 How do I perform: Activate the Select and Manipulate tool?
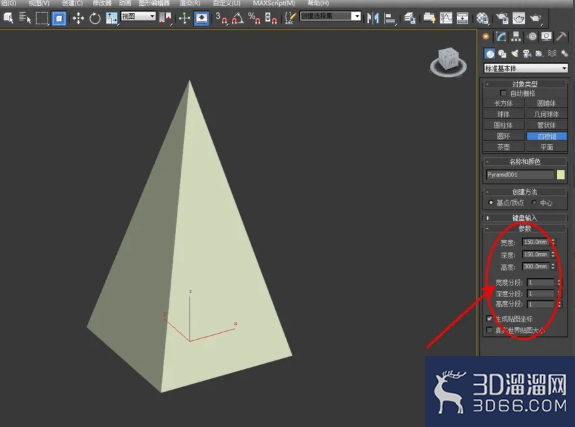184,18
